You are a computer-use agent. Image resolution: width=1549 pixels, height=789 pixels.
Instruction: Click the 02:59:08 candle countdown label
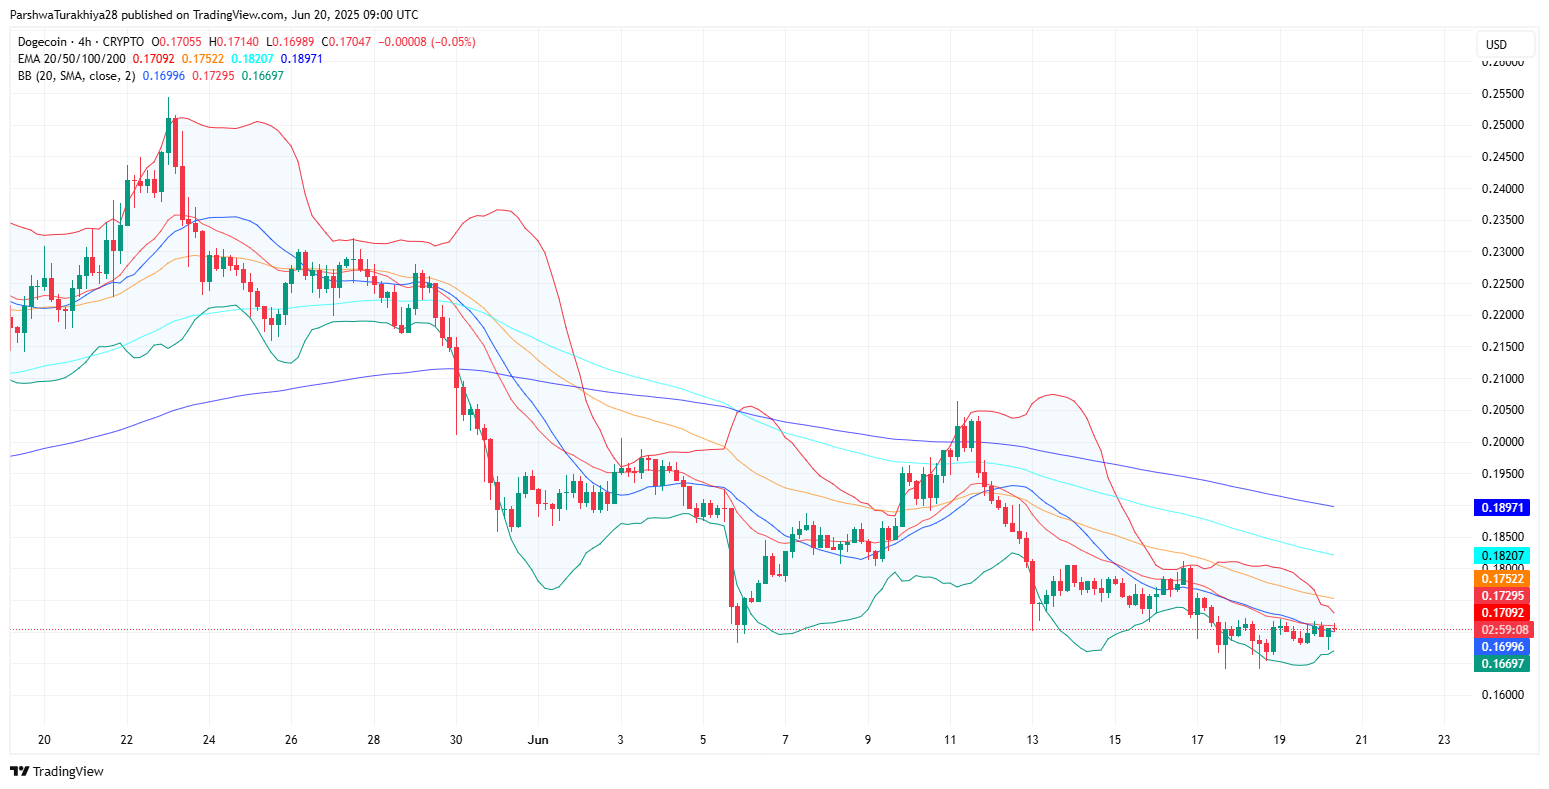(1504, 630)
